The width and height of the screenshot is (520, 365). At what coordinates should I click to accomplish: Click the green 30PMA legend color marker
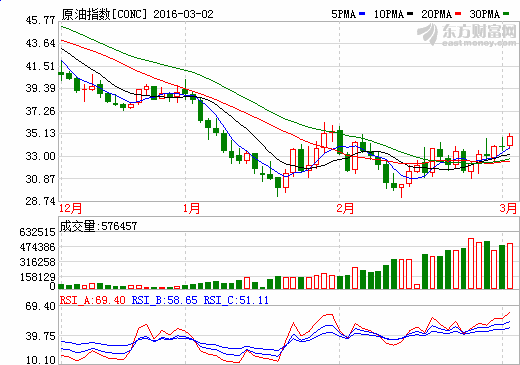coord(506,14)
